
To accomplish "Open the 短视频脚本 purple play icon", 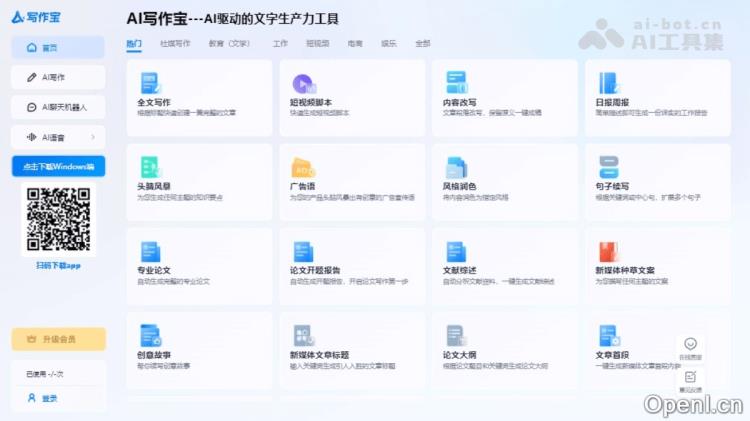I will [303, 83].
